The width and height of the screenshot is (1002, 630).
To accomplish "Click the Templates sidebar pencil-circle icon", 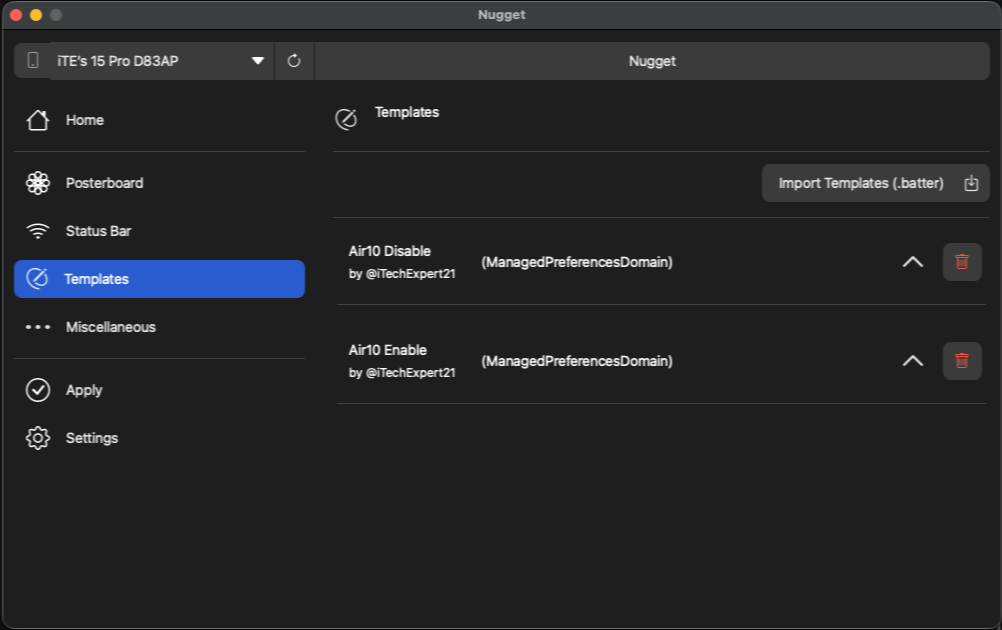I will [37, 279].
